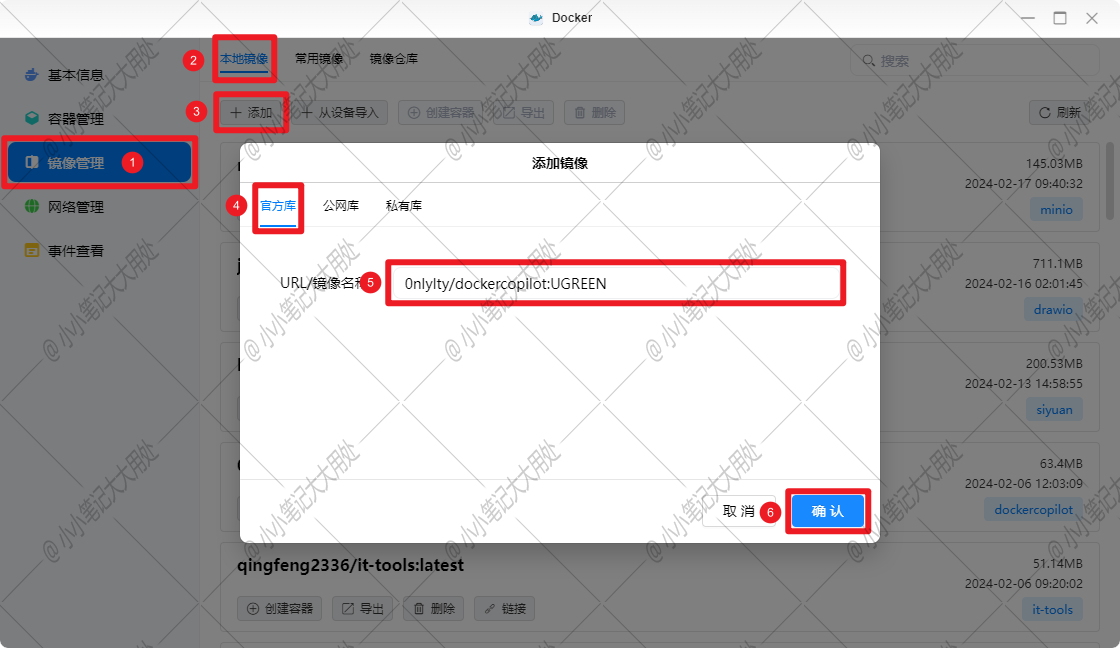The height and width of the screenshot is (648, 1120).
Task: Focus the 搜索 search field
Action: coord(974,61)
